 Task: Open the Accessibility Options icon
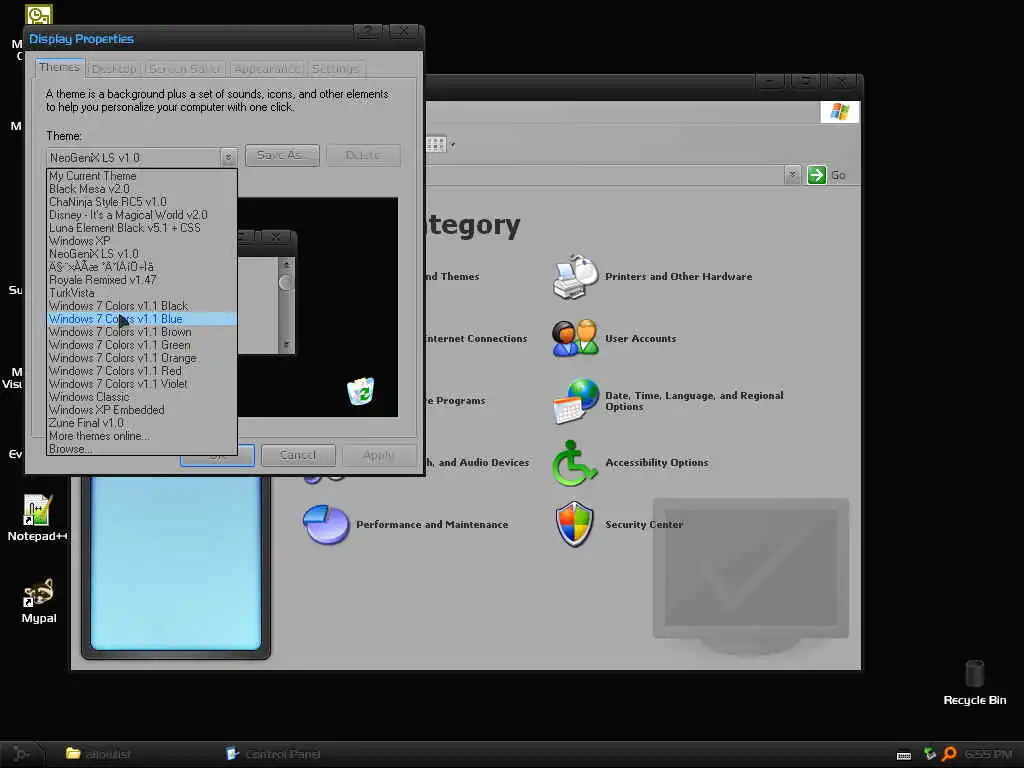[575, 462]
